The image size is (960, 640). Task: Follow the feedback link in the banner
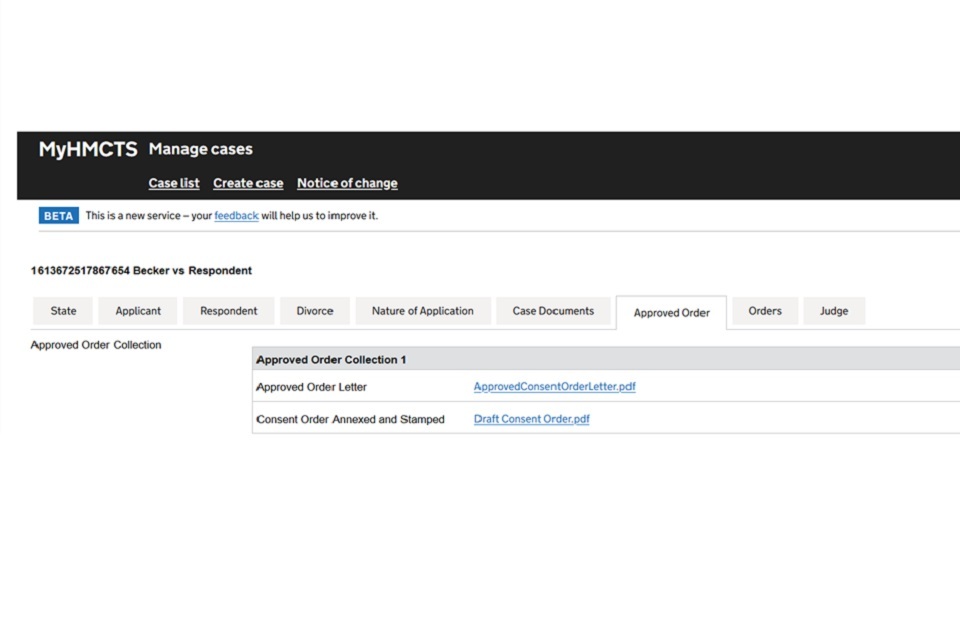(236, 216)
